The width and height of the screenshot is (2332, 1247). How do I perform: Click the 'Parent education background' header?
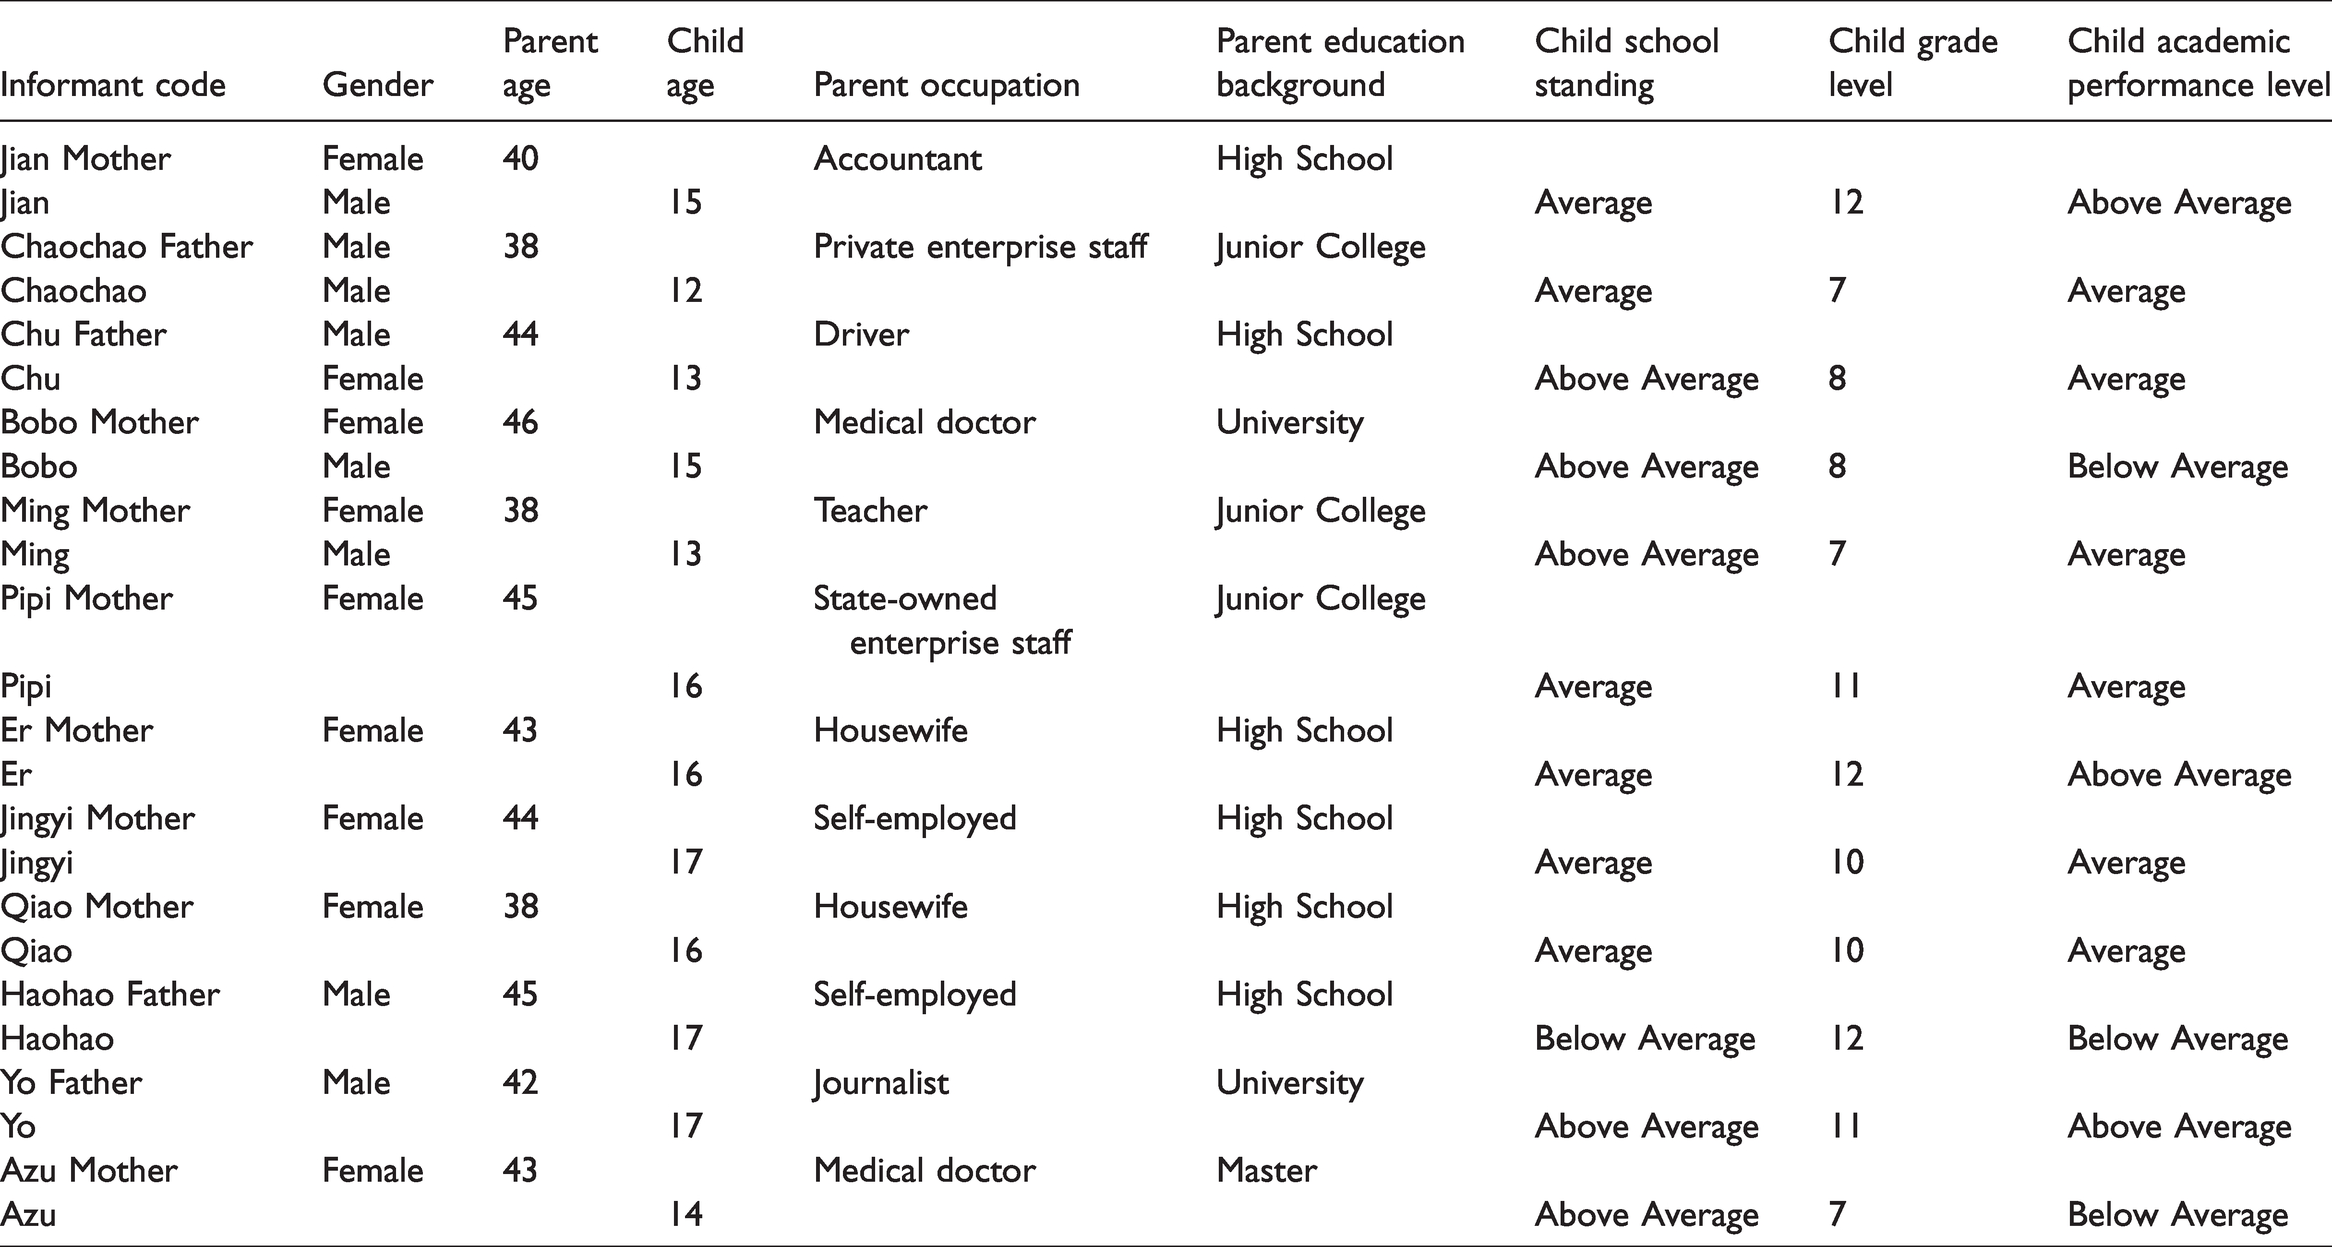[1340, 63]
